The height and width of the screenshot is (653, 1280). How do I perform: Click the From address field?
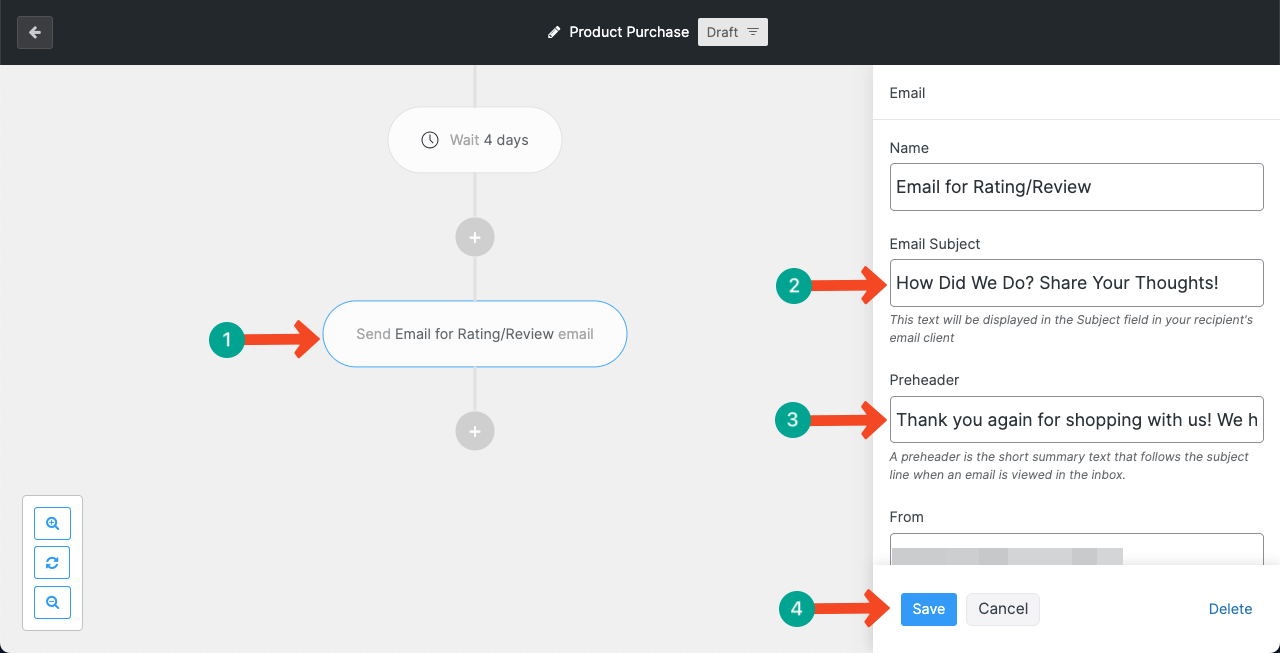point(1077,550)
